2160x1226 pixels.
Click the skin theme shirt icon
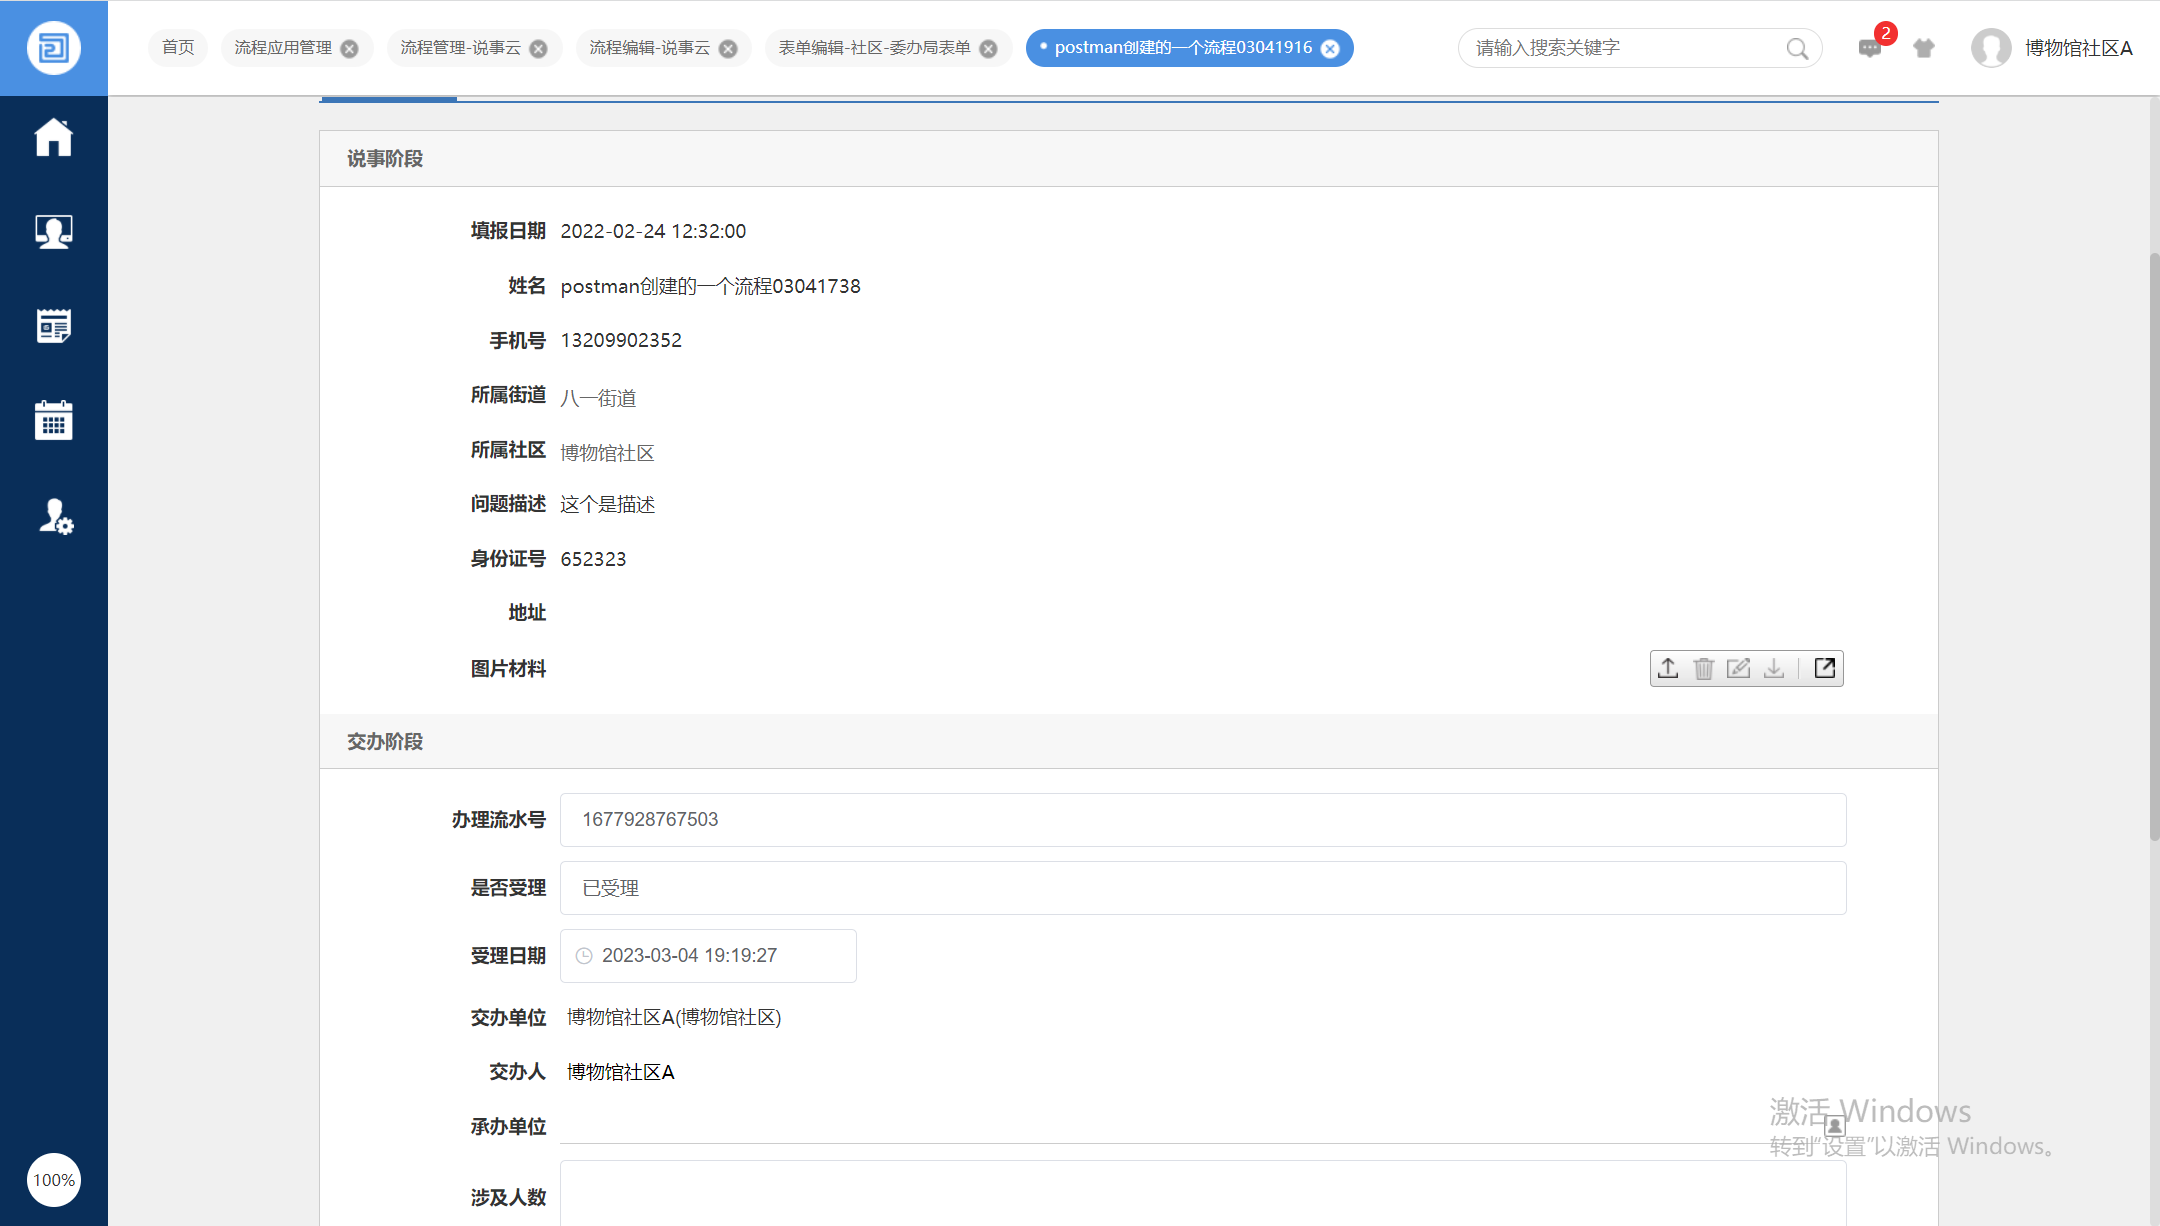pyautogui.click(x=1924, y=48)
